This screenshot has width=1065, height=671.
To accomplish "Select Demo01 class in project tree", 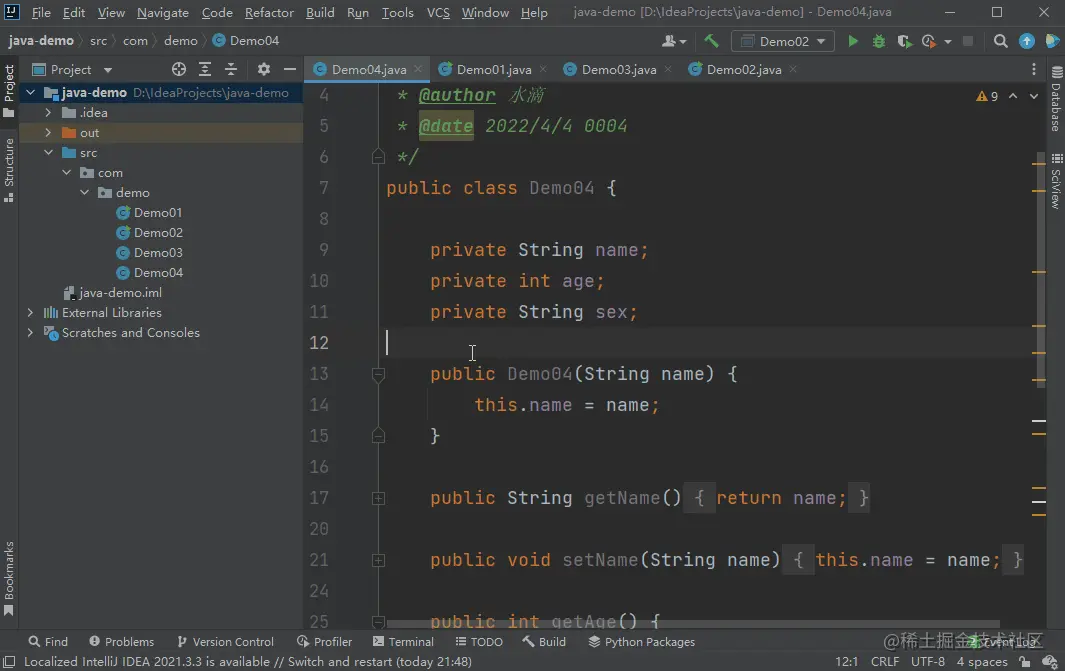I will pos(157,213).
